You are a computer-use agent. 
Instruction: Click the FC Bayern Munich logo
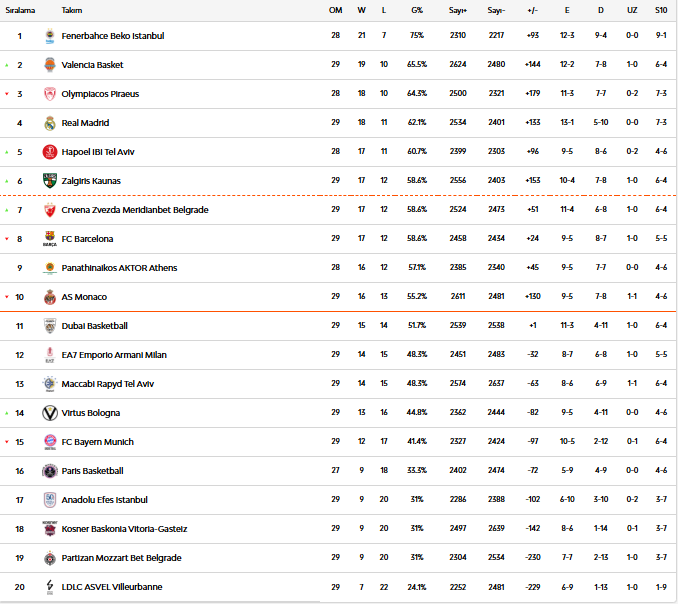coord(50,442)
